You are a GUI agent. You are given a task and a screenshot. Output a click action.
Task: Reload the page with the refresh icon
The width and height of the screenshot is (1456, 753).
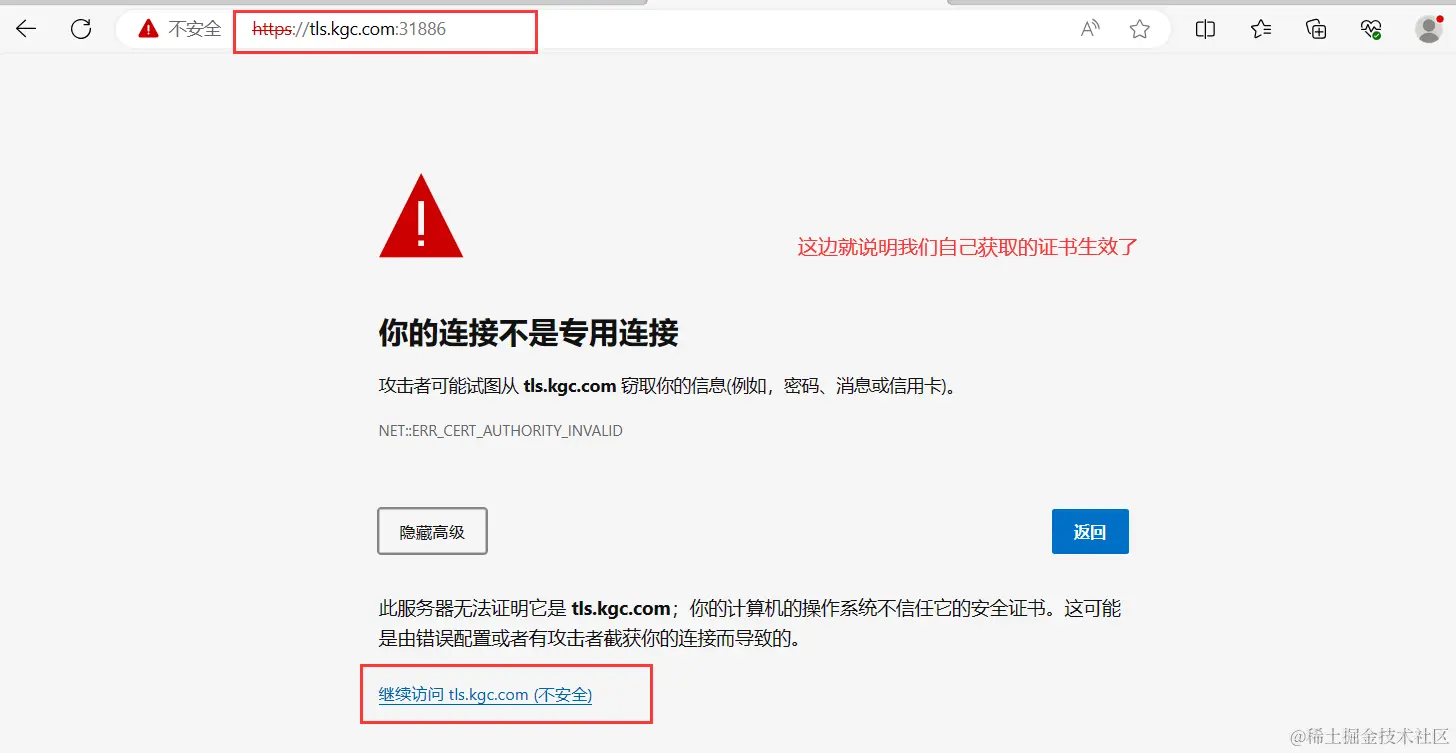pos(81,29)
